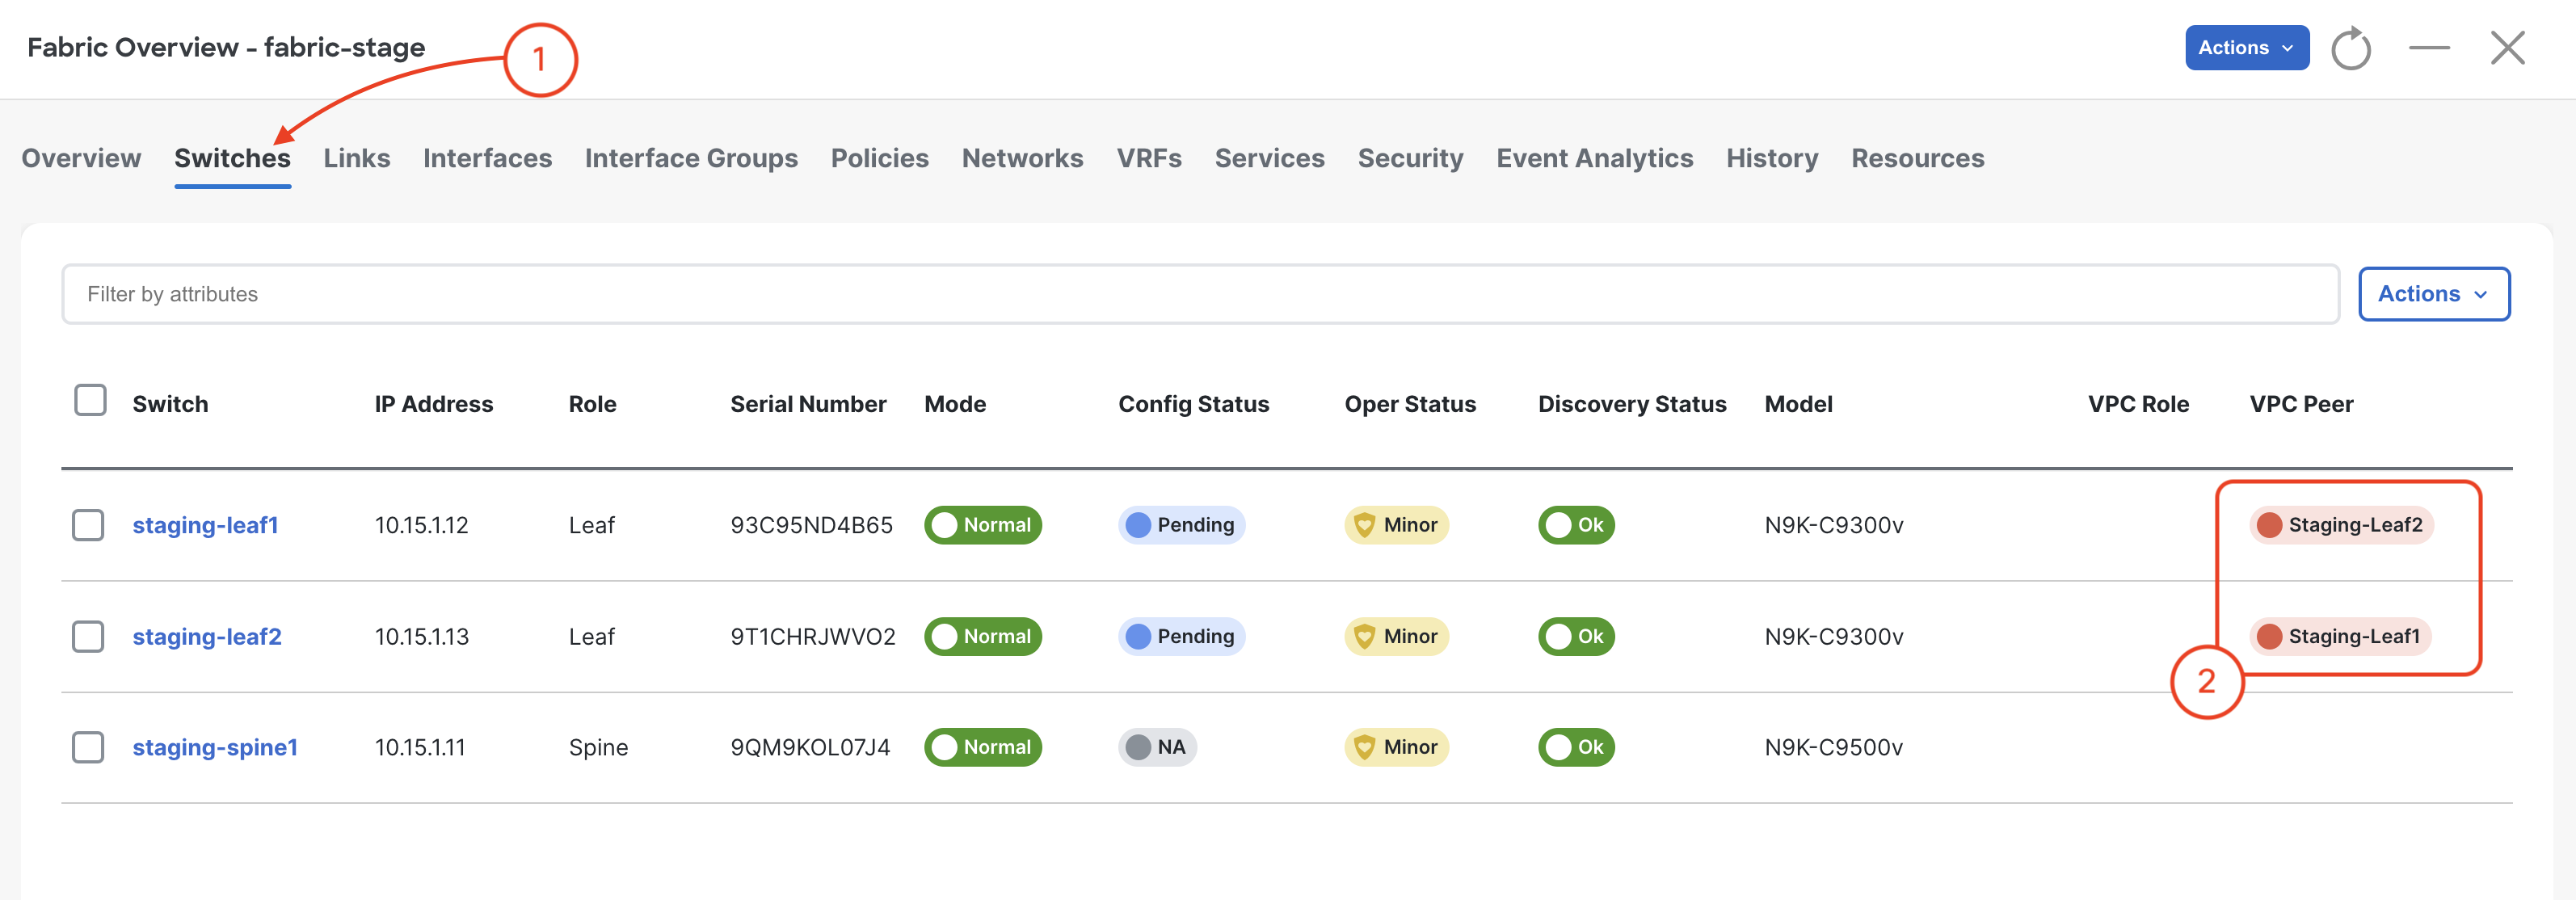The image size is (2576, 900).
Task: Sort by the Switch column header
Action: click(170, 404)
